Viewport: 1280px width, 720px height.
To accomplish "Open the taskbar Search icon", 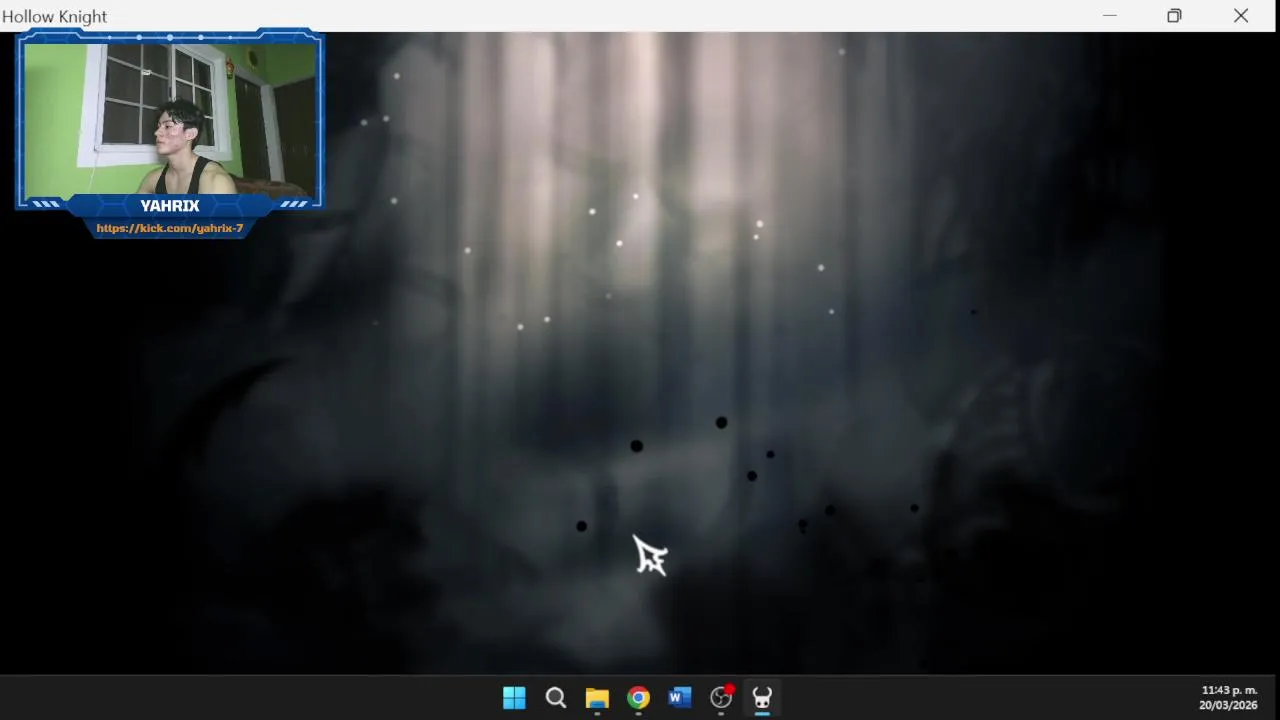I will pyautogui.click(x=556, y=698).
